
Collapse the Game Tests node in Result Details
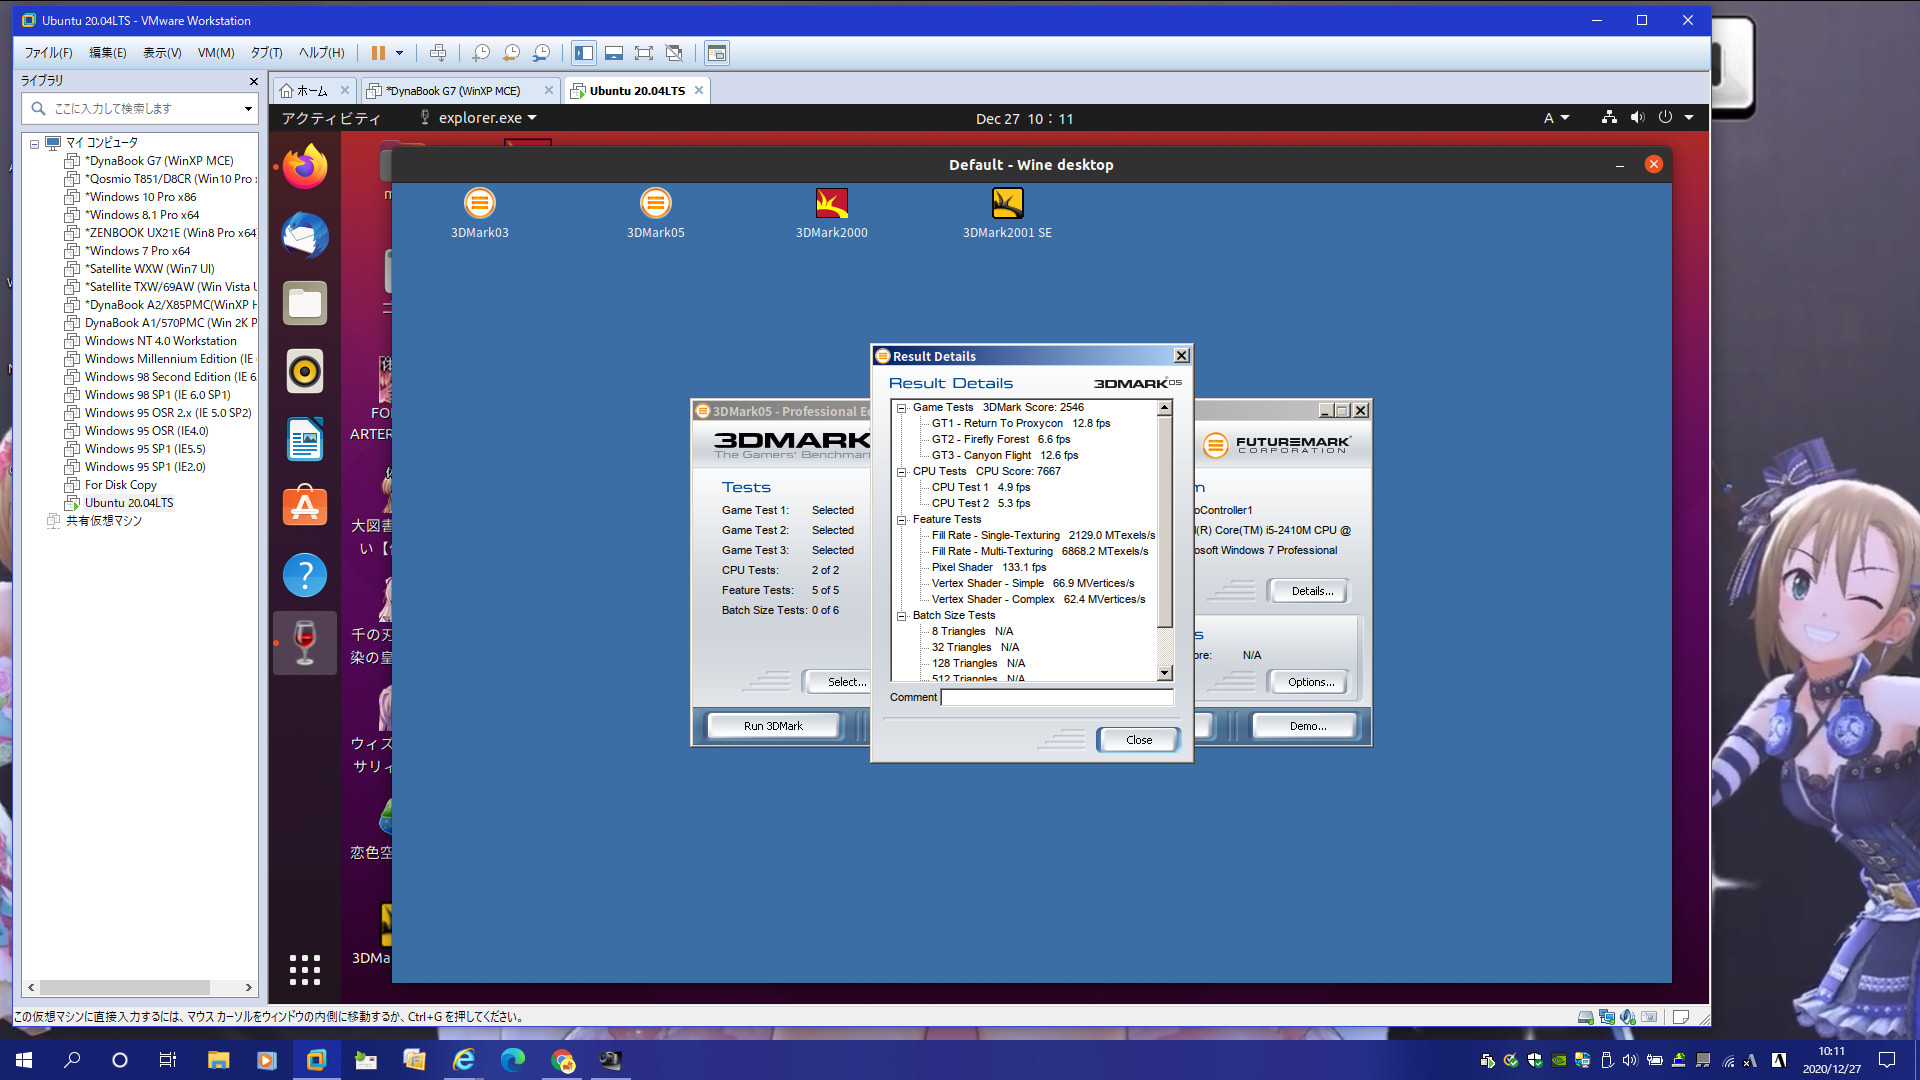tap(901, 408)
